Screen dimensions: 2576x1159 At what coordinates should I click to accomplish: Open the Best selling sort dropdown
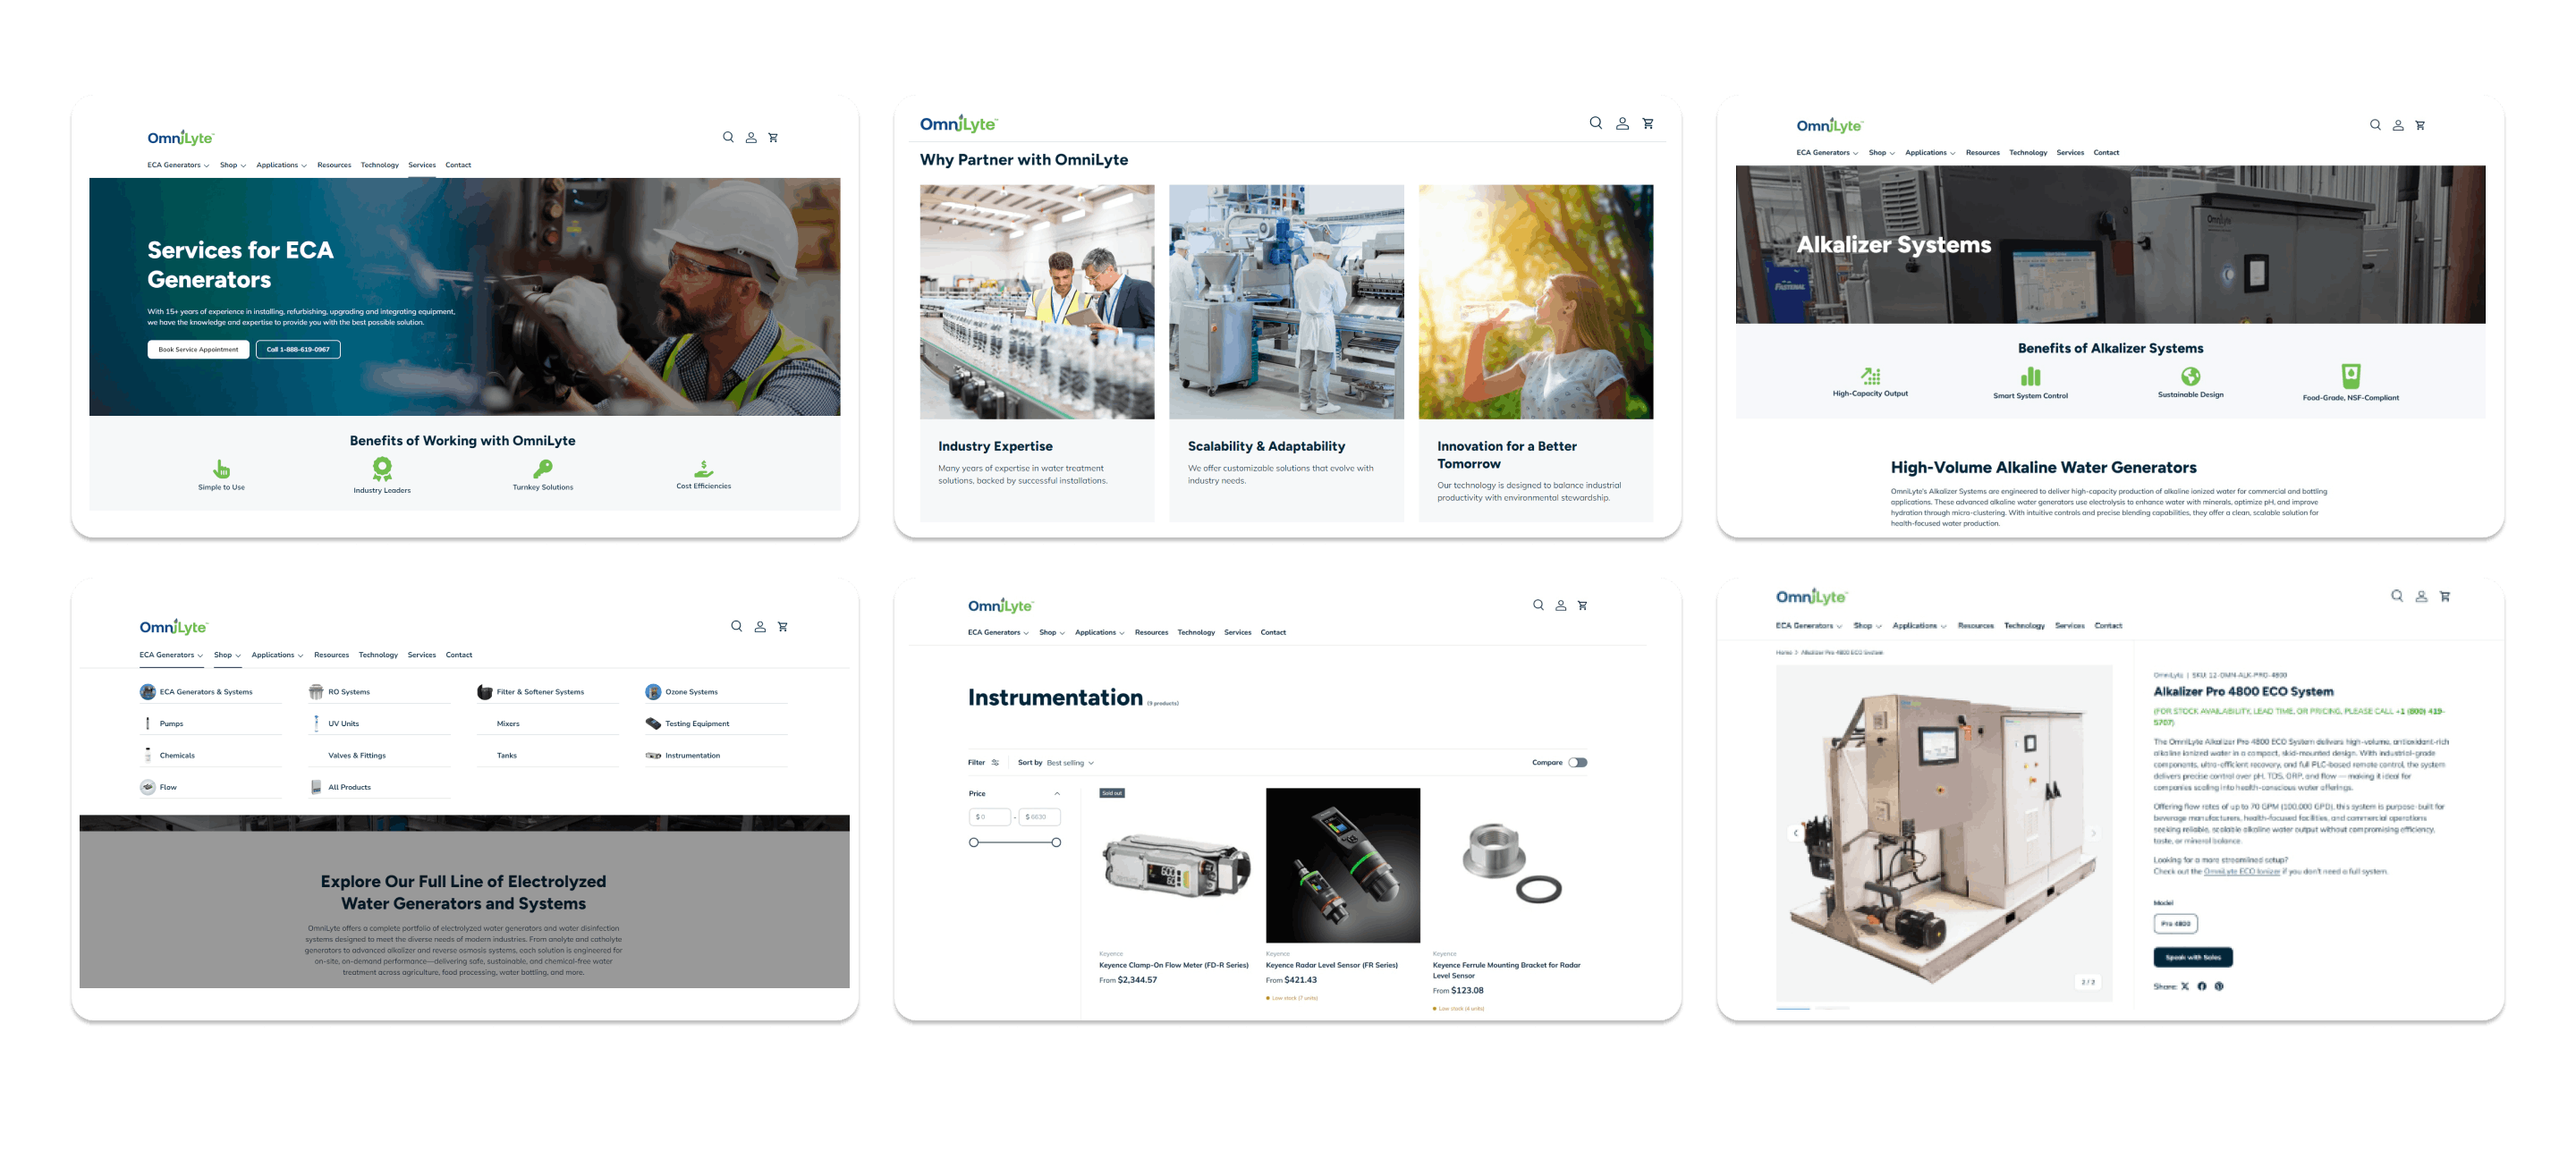point(1070,763)
